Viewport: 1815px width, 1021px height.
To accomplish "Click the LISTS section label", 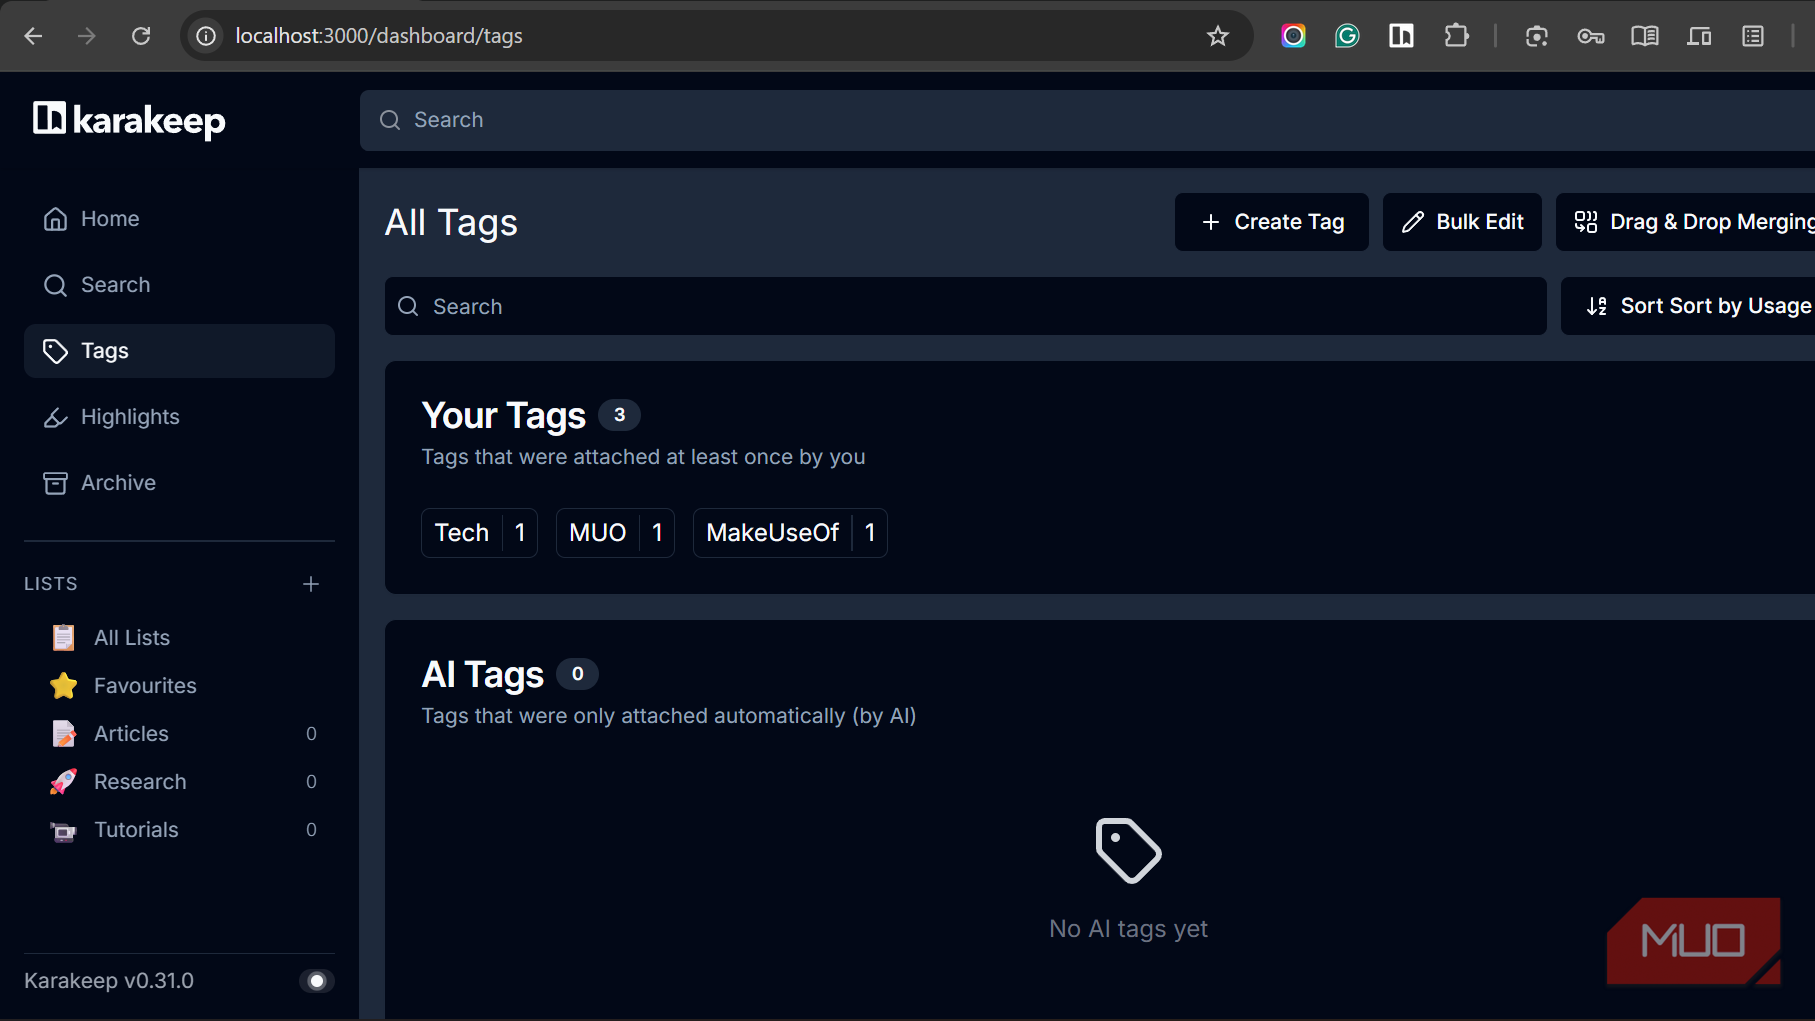I will tap(51, 584).
